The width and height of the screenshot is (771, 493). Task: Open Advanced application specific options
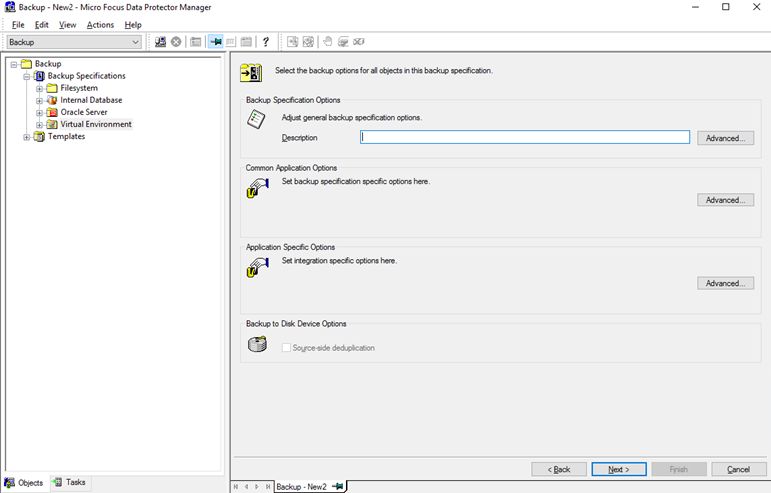725,283
